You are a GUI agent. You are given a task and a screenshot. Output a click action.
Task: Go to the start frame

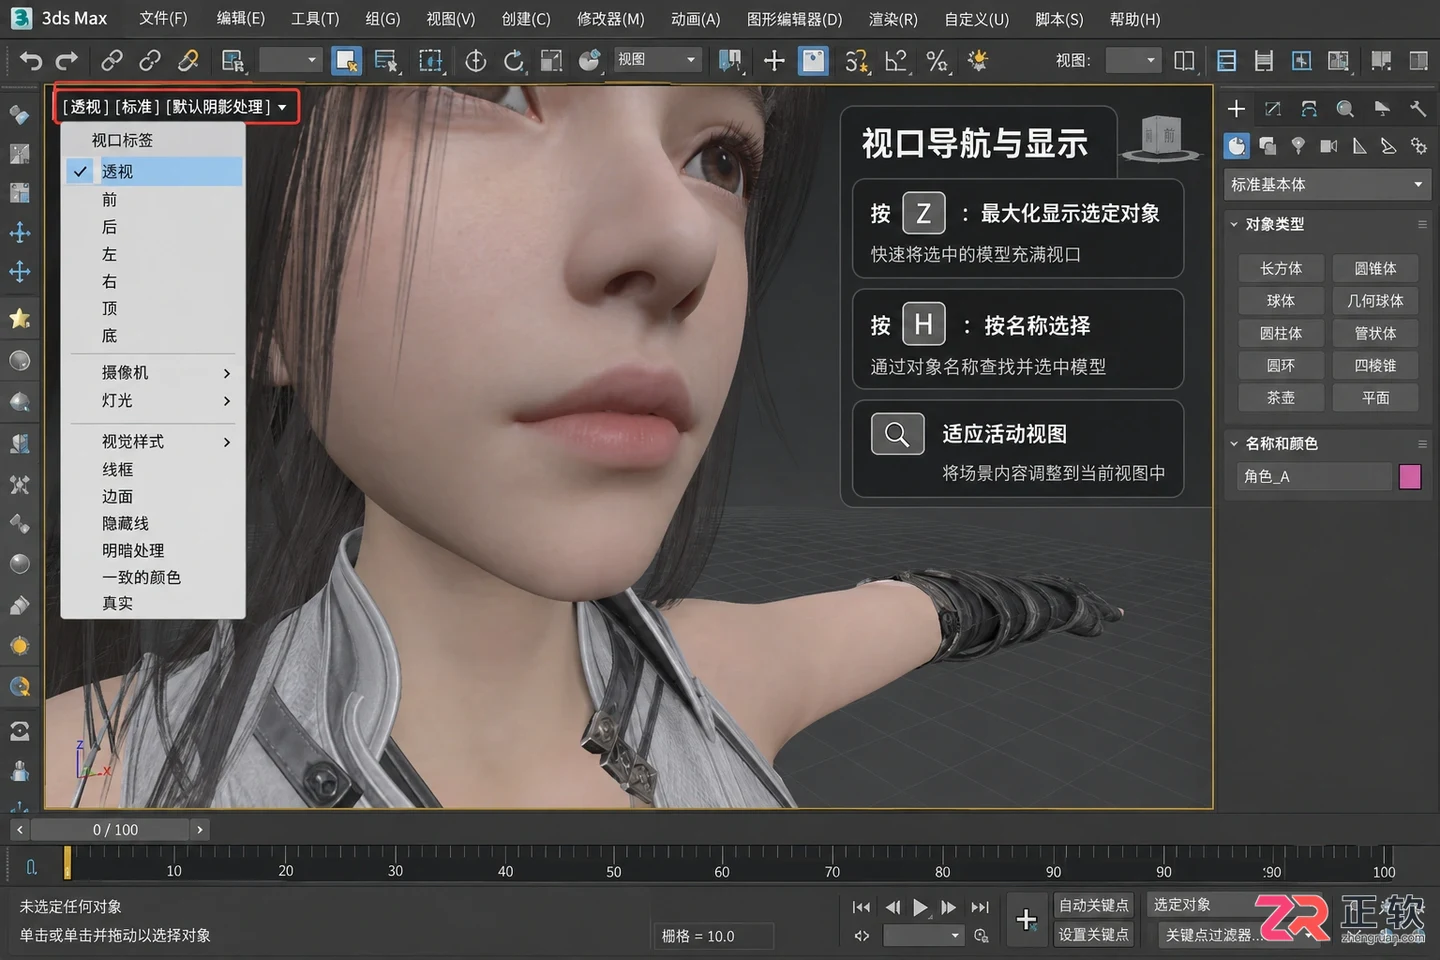coord(861,907)
